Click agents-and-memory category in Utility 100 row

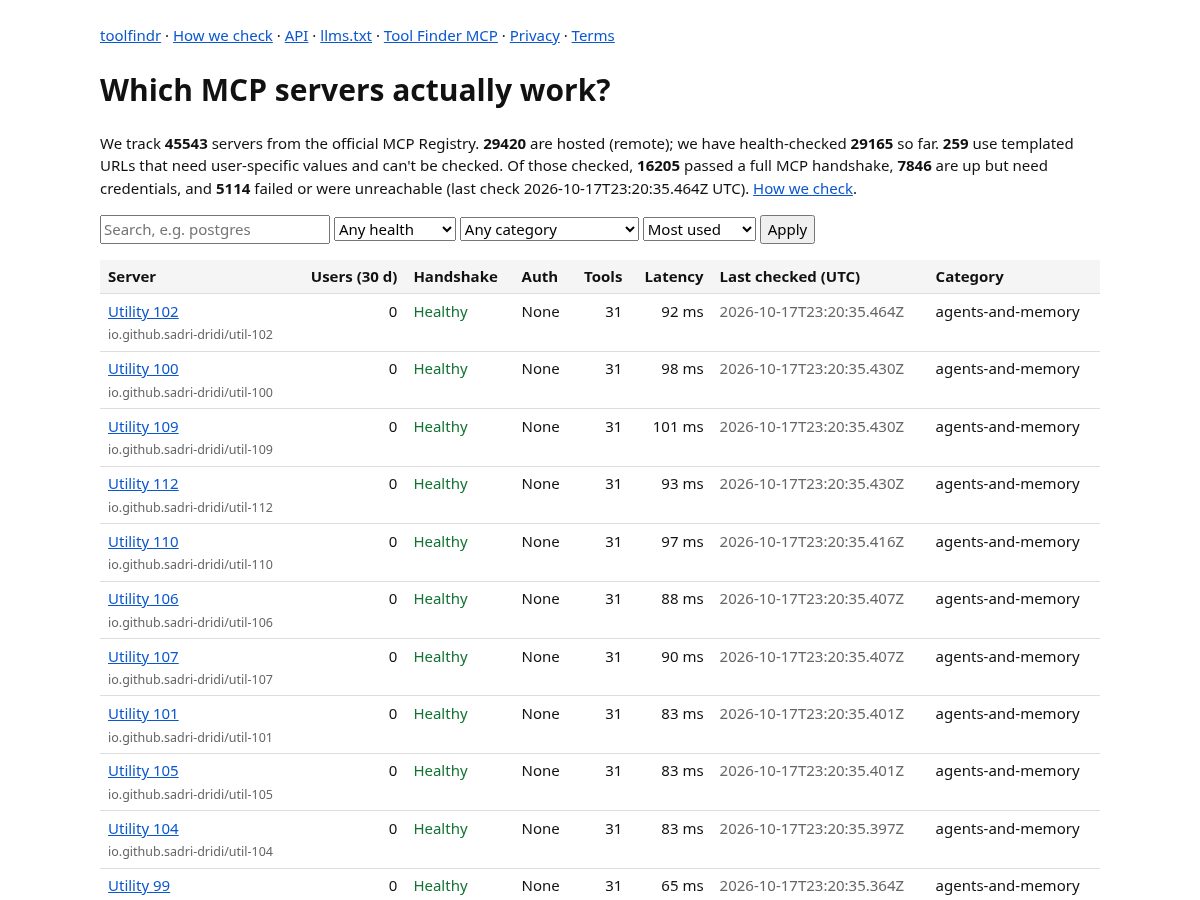[x=1008, y=369]
